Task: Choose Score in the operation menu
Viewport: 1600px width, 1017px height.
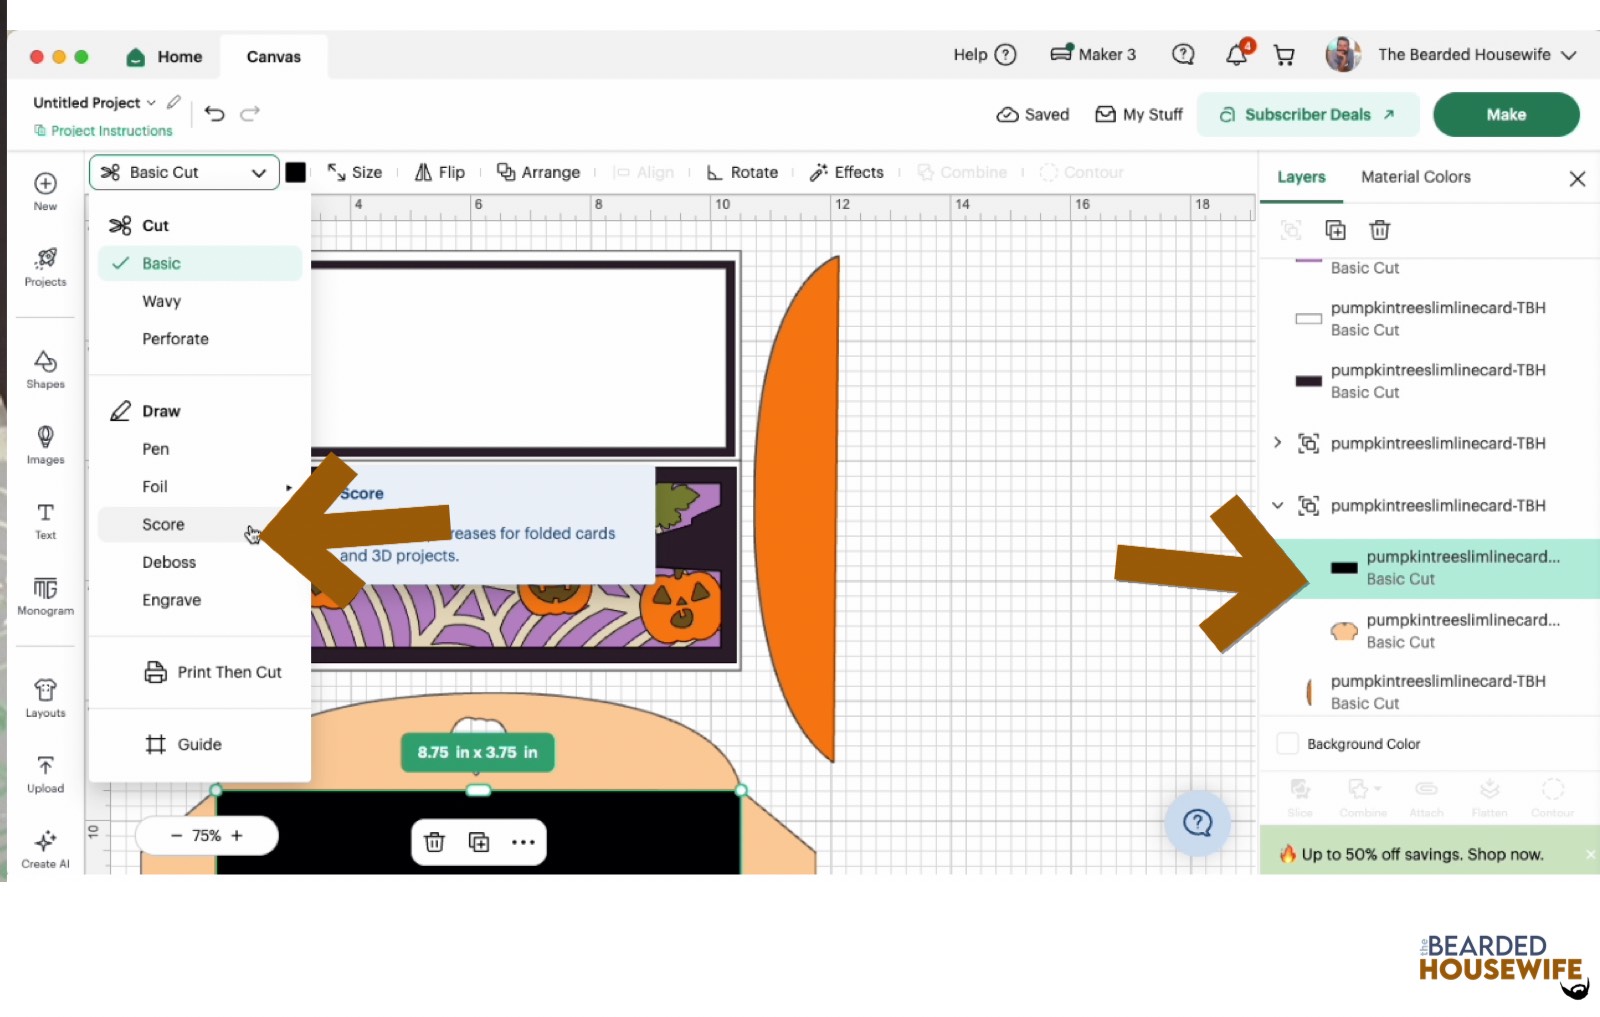Action: (200, 525)
